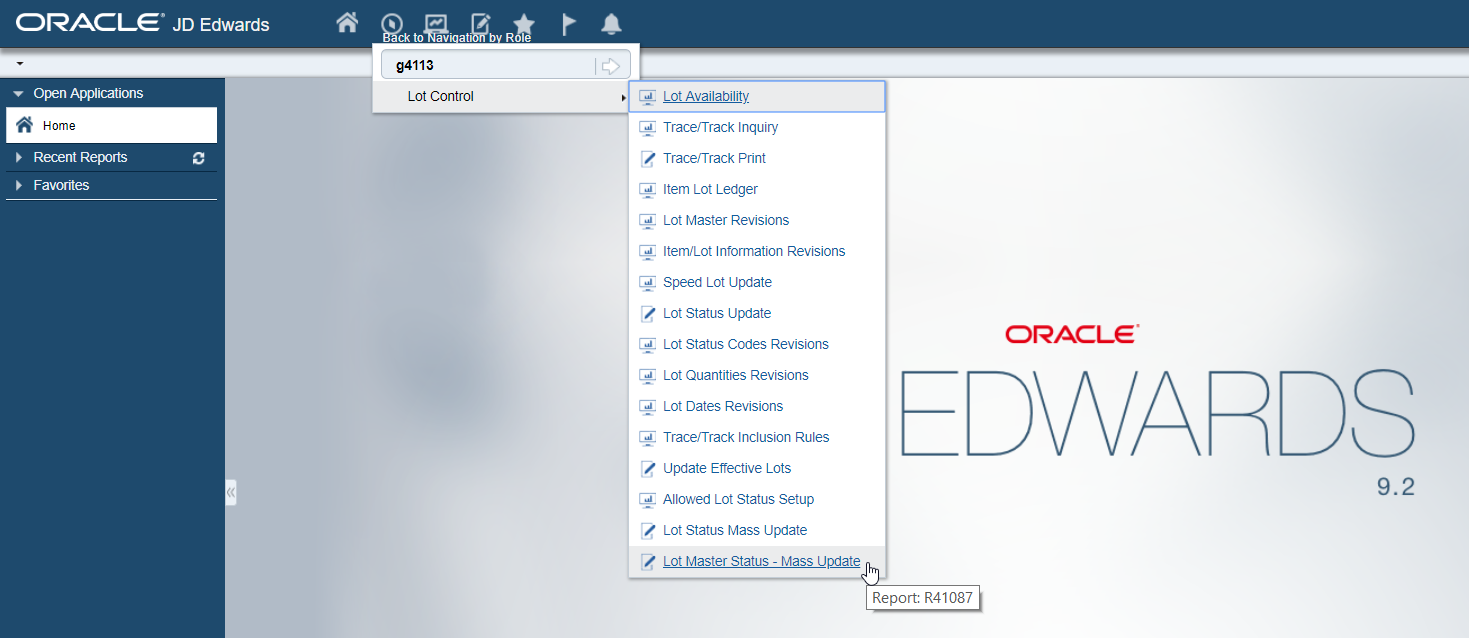Click the Oracle JD Edwards logo

[143, 23]
